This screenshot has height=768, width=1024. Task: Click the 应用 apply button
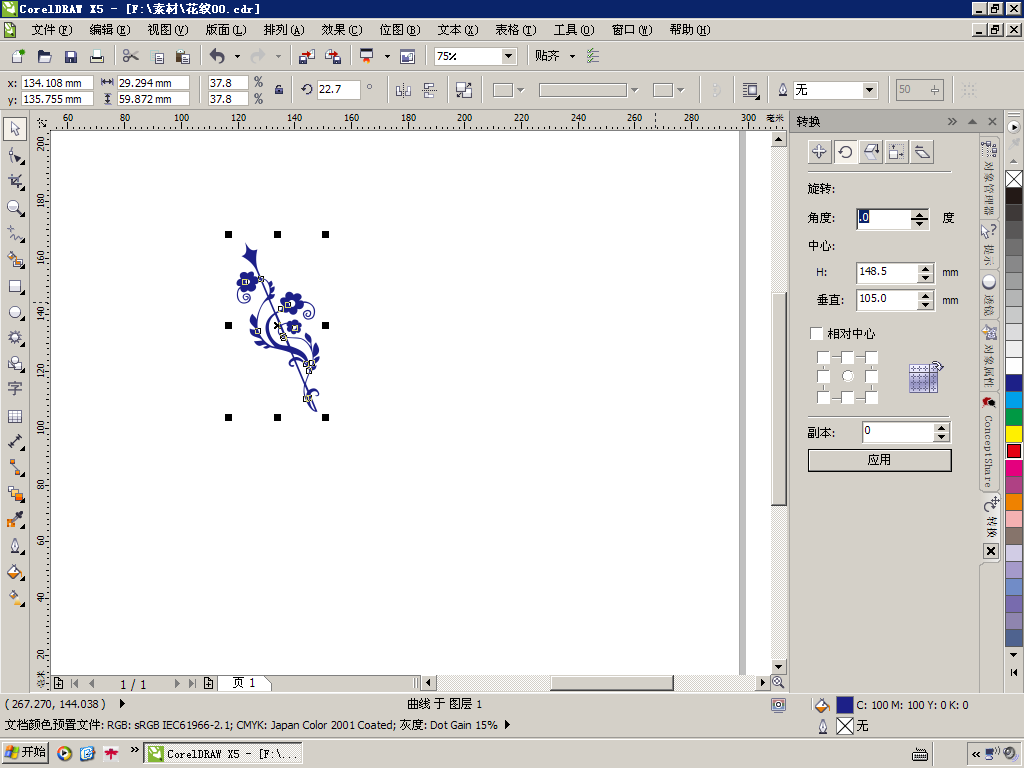click(879, 460)
